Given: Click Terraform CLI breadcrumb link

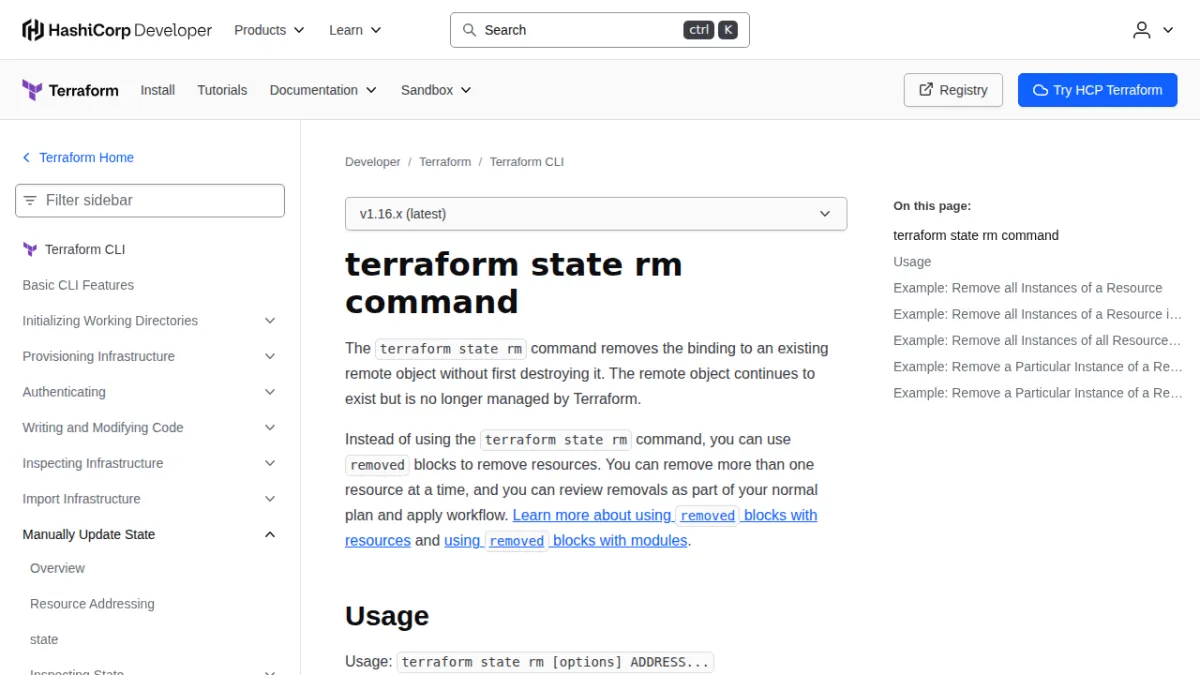Looking at the screenshot, I should coord(527,162).
